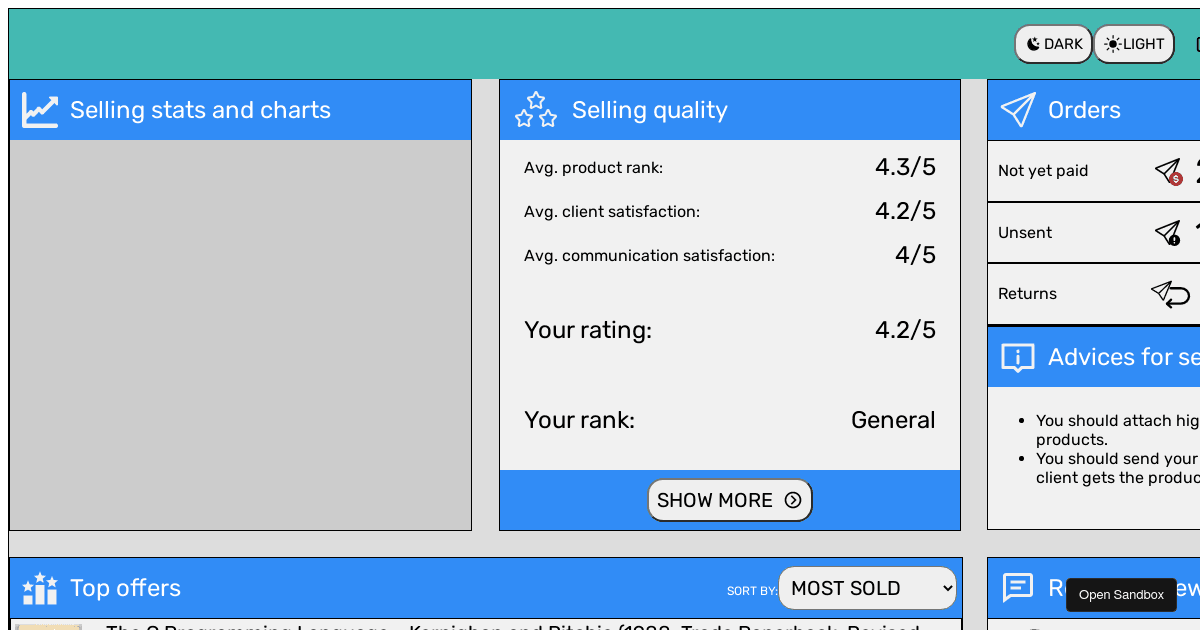Click the stars icon on Selling quality panel
1200x630 pixels.
tap(535, 110)
